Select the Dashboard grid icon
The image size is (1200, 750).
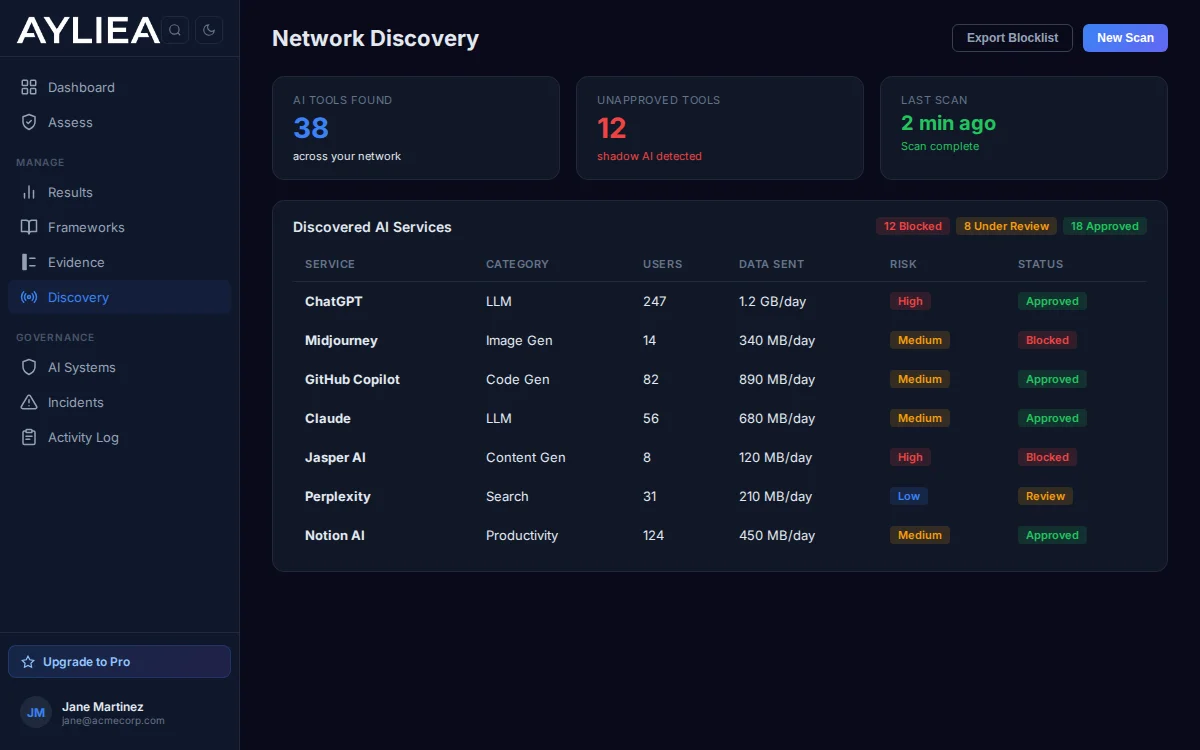pyautogui.click(x=27, y=87)
